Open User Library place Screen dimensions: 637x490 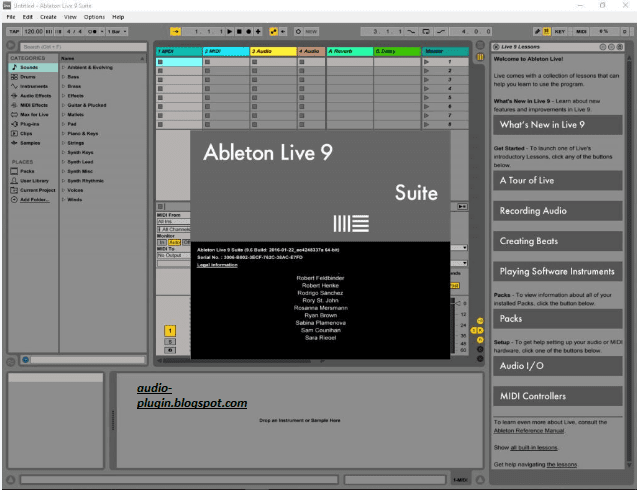click(33, 180)
